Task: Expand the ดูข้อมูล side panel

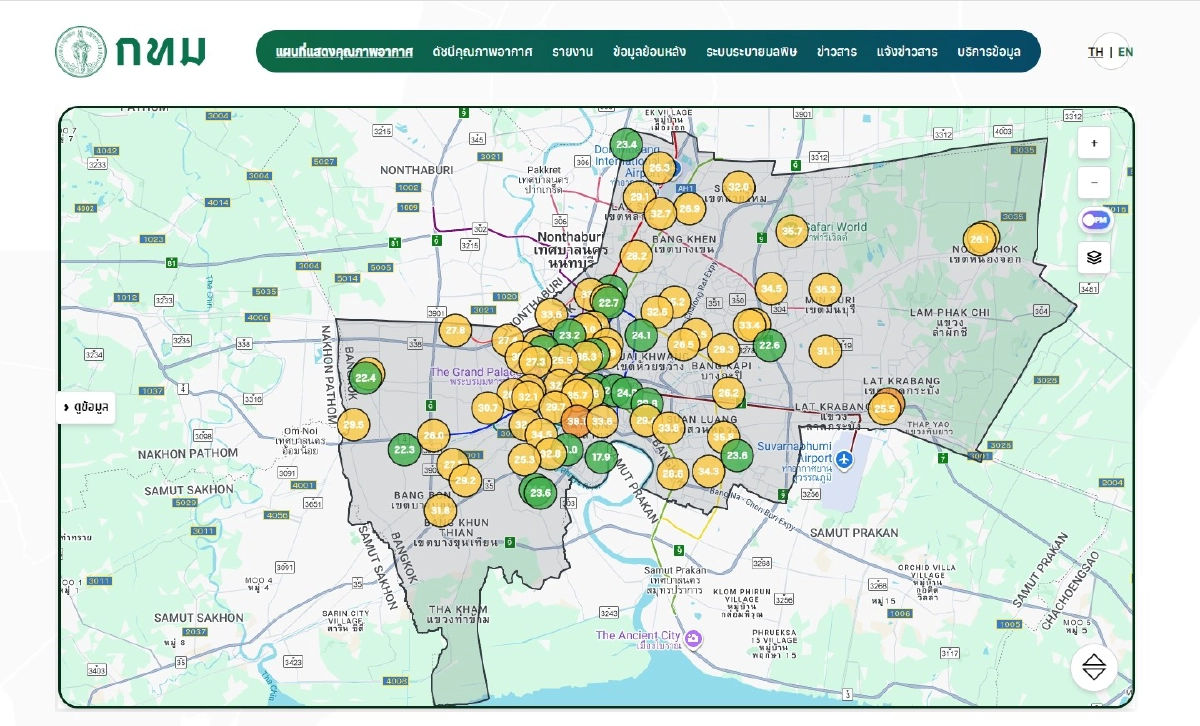Action: 86,407
